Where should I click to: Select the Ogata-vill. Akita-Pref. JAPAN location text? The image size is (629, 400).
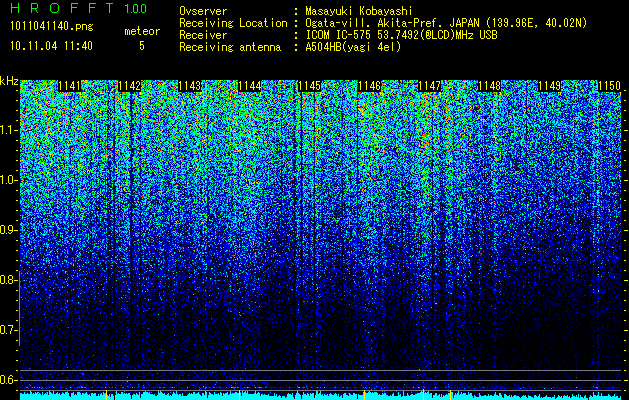pos(444,23)
